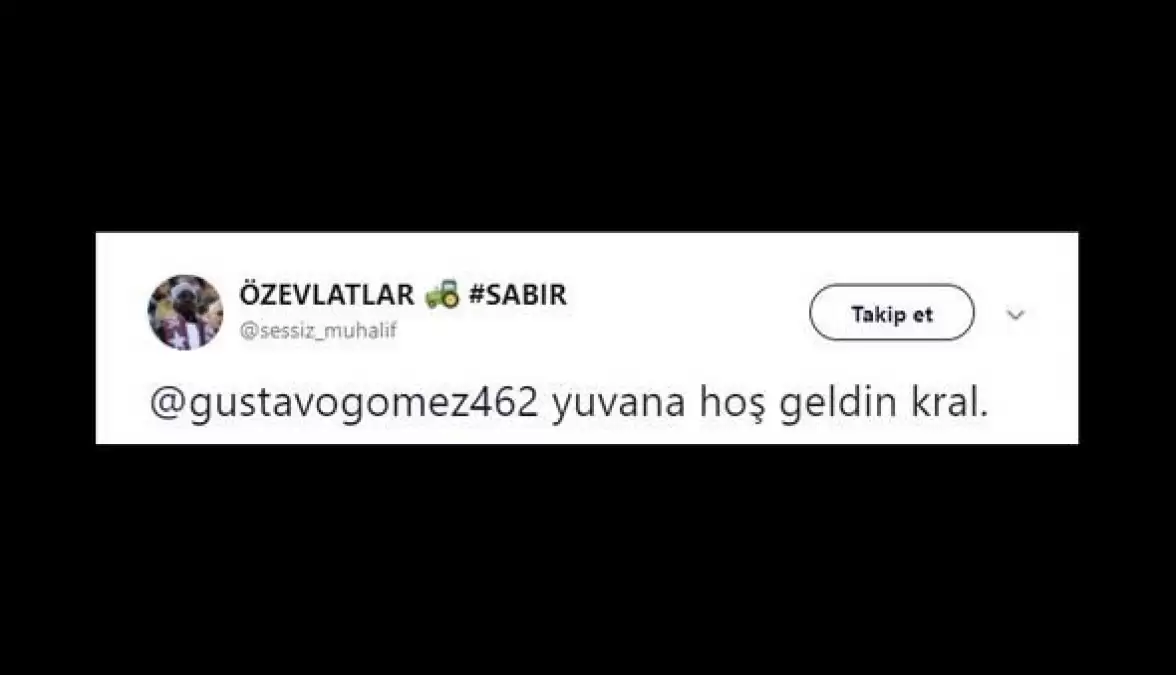Open the @gustavogomez462 mention link
Image resolution: width=1176 pixels, height=675 pixels.
click(344, 404)
